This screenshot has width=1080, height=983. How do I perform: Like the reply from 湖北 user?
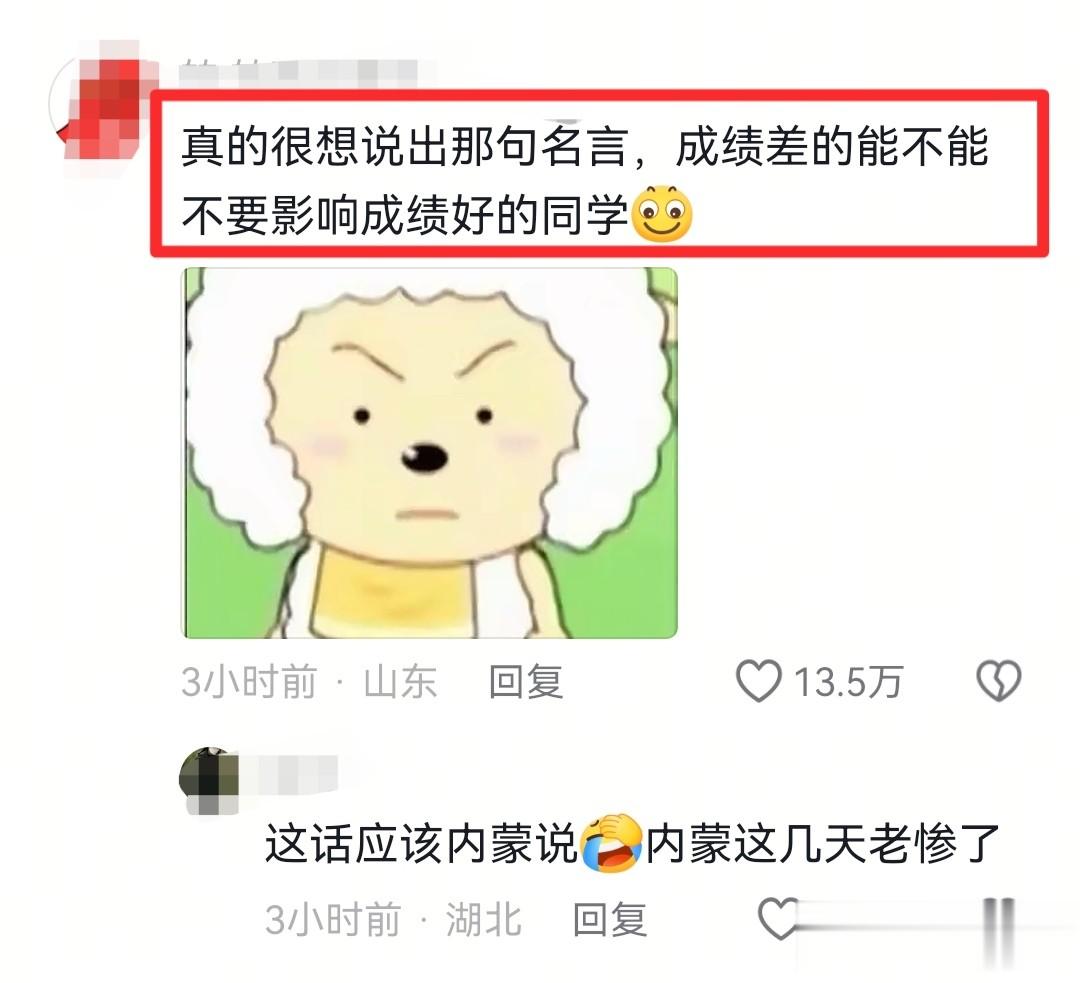[779, 918]
